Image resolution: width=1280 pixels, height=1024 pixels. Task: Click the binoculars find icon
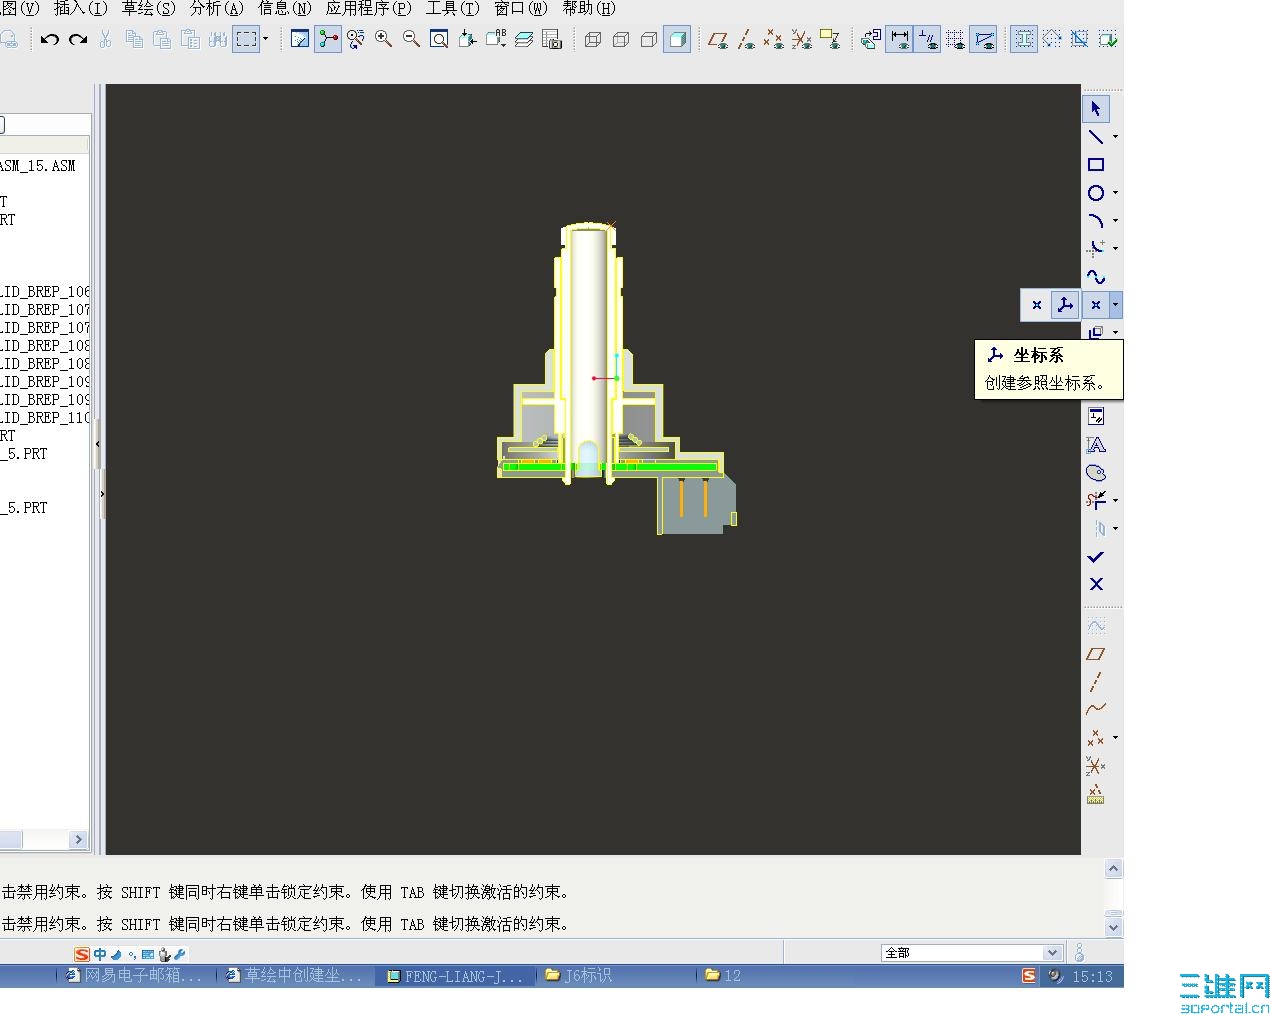[x=218, y=39]
